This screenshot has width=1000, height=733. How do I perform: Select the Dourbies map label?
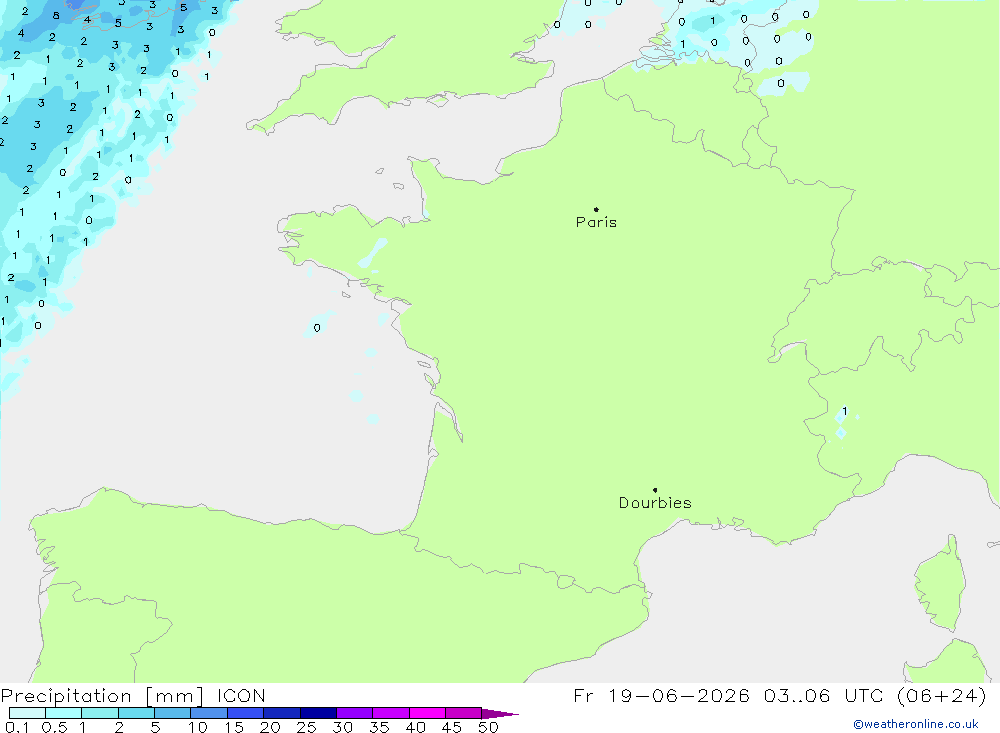[655, 503]
